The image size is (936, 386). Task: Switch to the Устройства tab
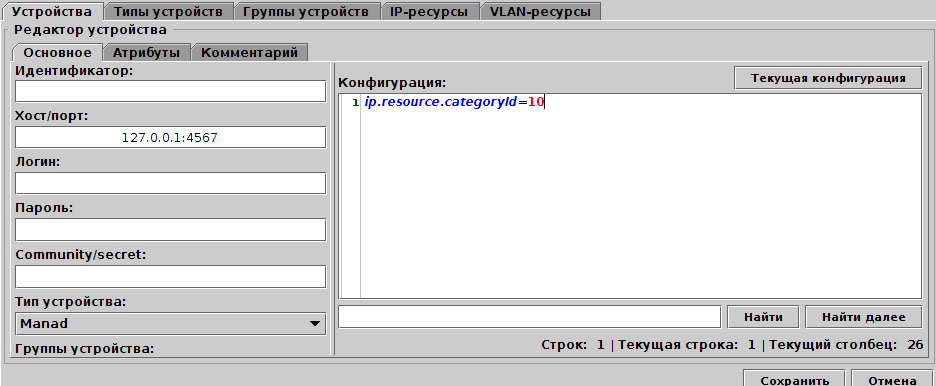tap(52, 11)
